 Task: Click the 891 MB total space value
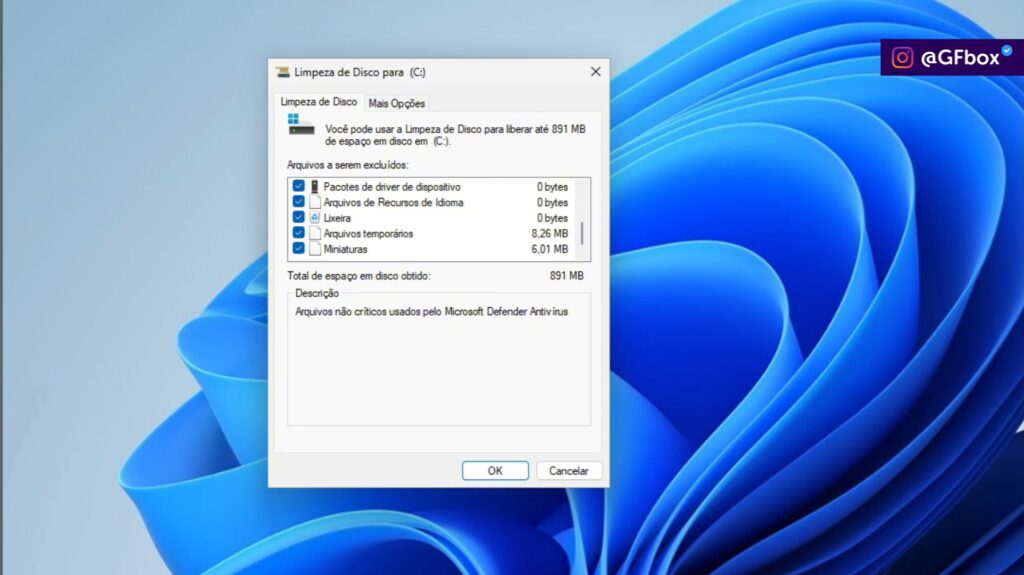(x=566, y=276)
